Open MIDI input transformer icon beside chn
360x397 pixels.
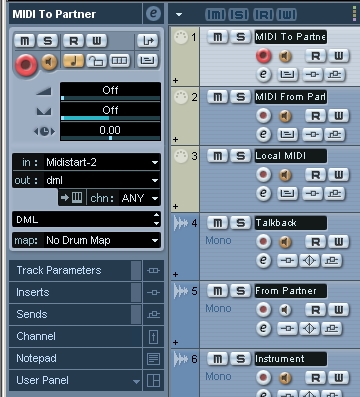[72, 198]
